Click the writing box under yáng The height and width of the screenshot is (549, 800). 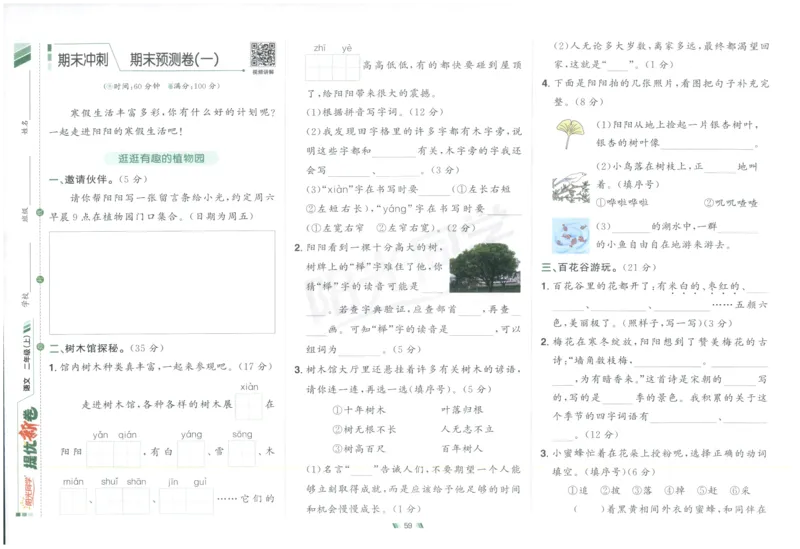191,454
